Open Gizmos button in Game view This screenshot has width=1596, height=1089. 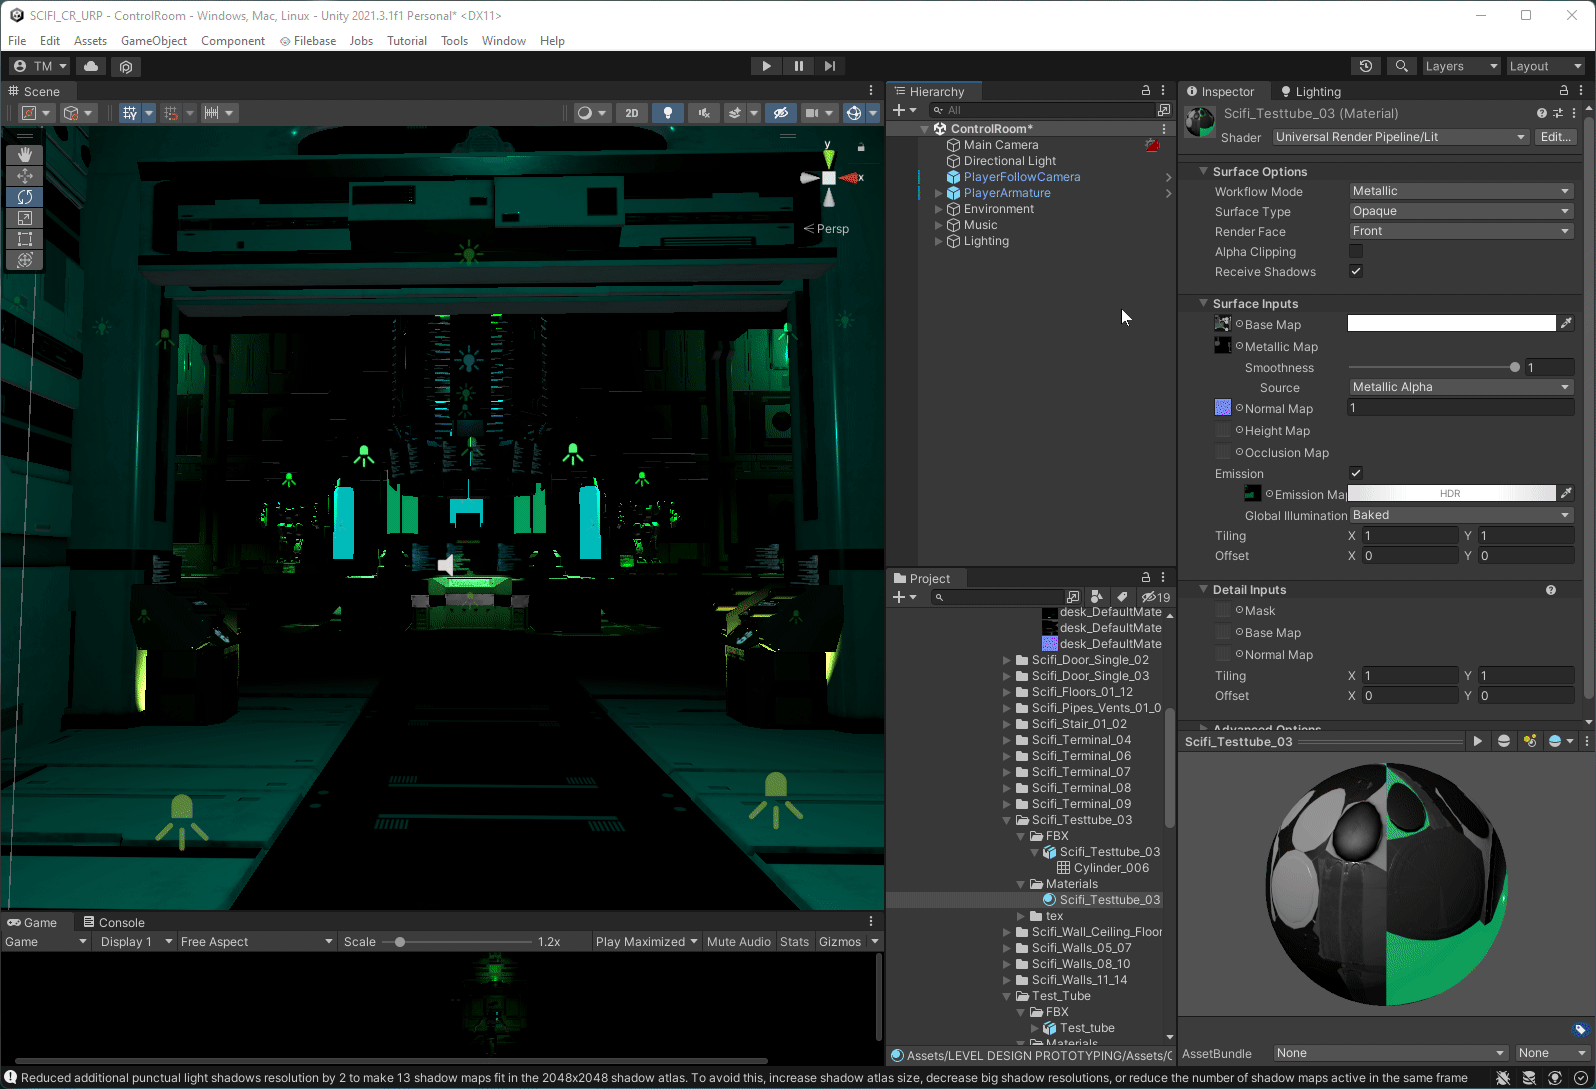840,942
